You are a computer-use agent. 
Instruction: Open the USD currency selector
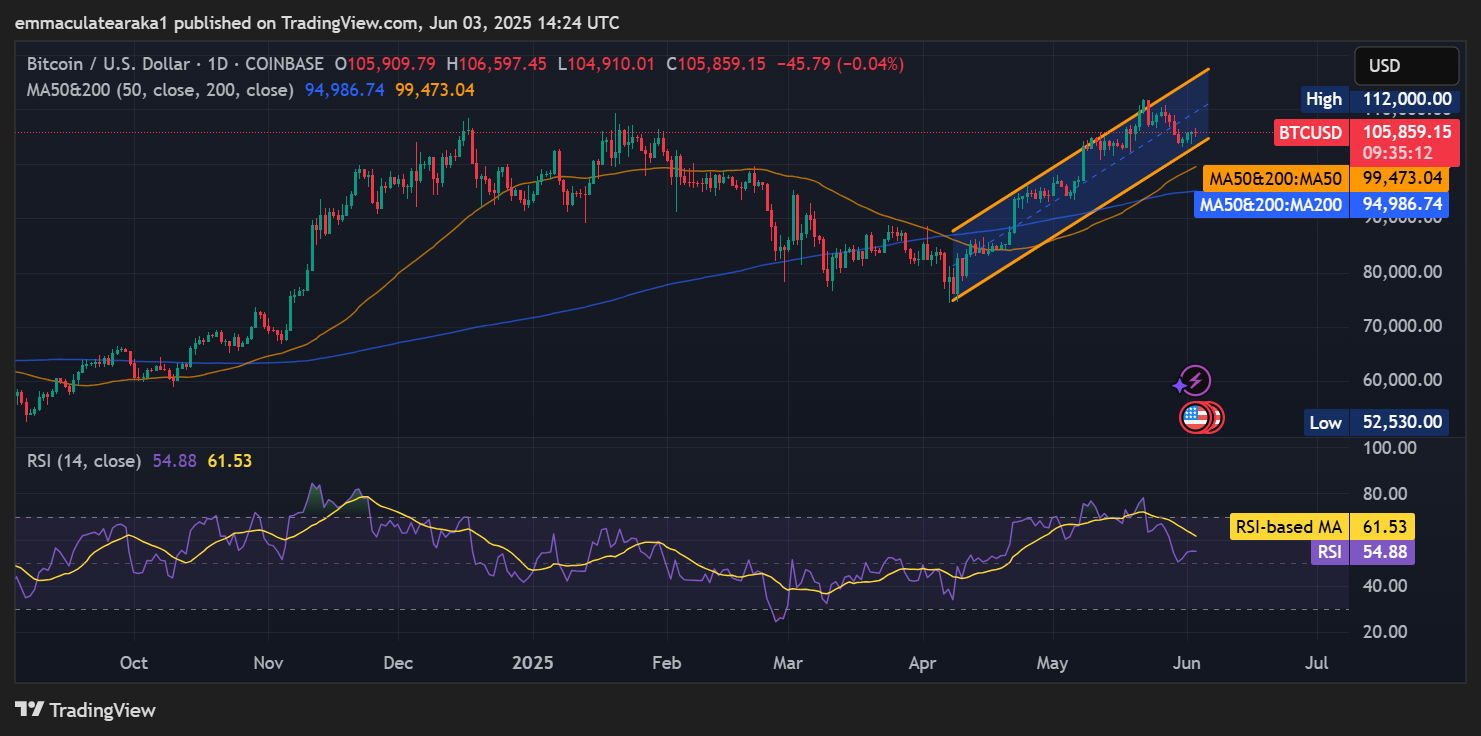[1406, 66]
